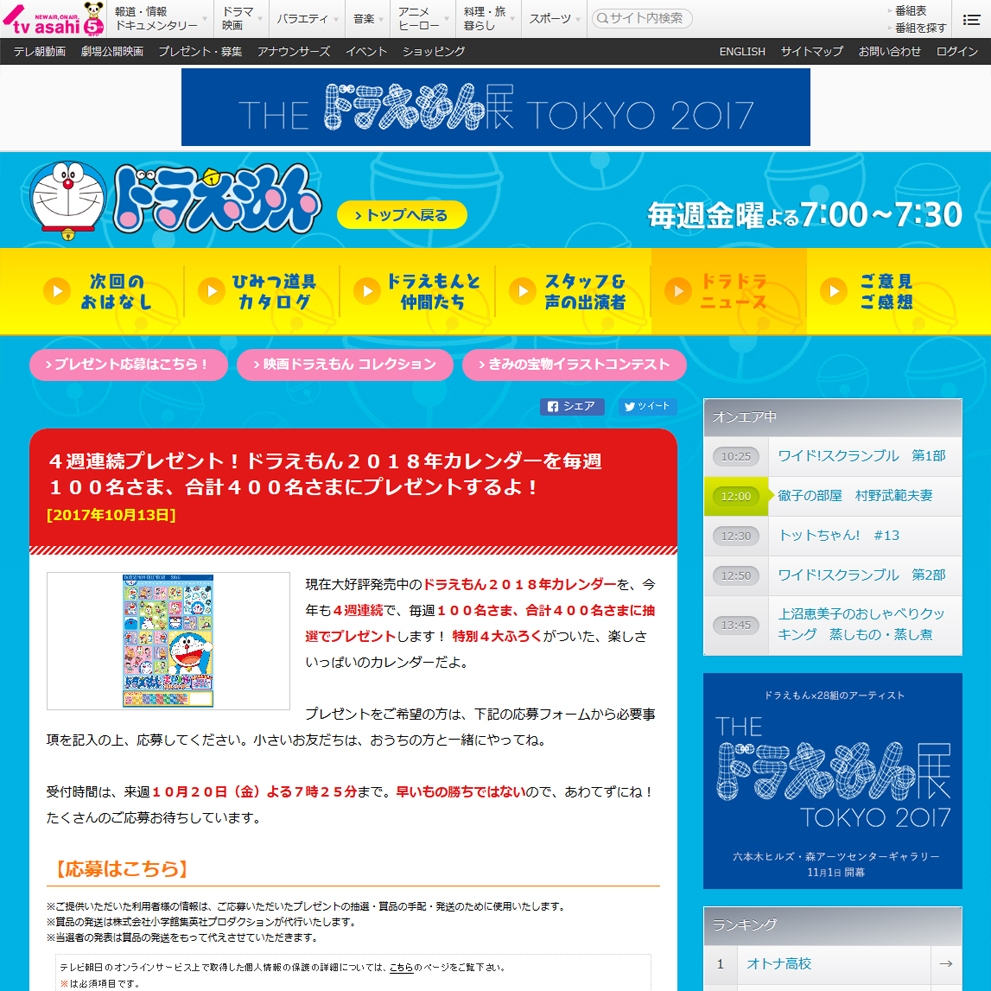Switch to ENGLISH site
Screen dimensions: 991x991
pyautogui.click(x=742, y=51)
